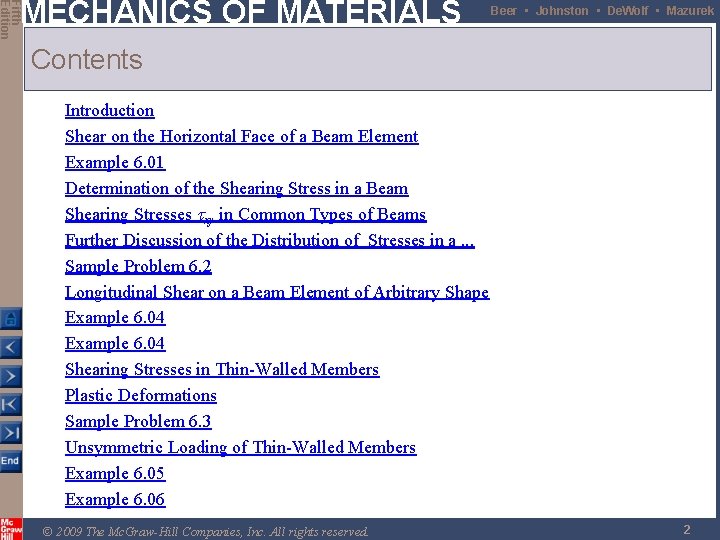
Task: Click the Home navigation icon
Action: click(11, 318)
